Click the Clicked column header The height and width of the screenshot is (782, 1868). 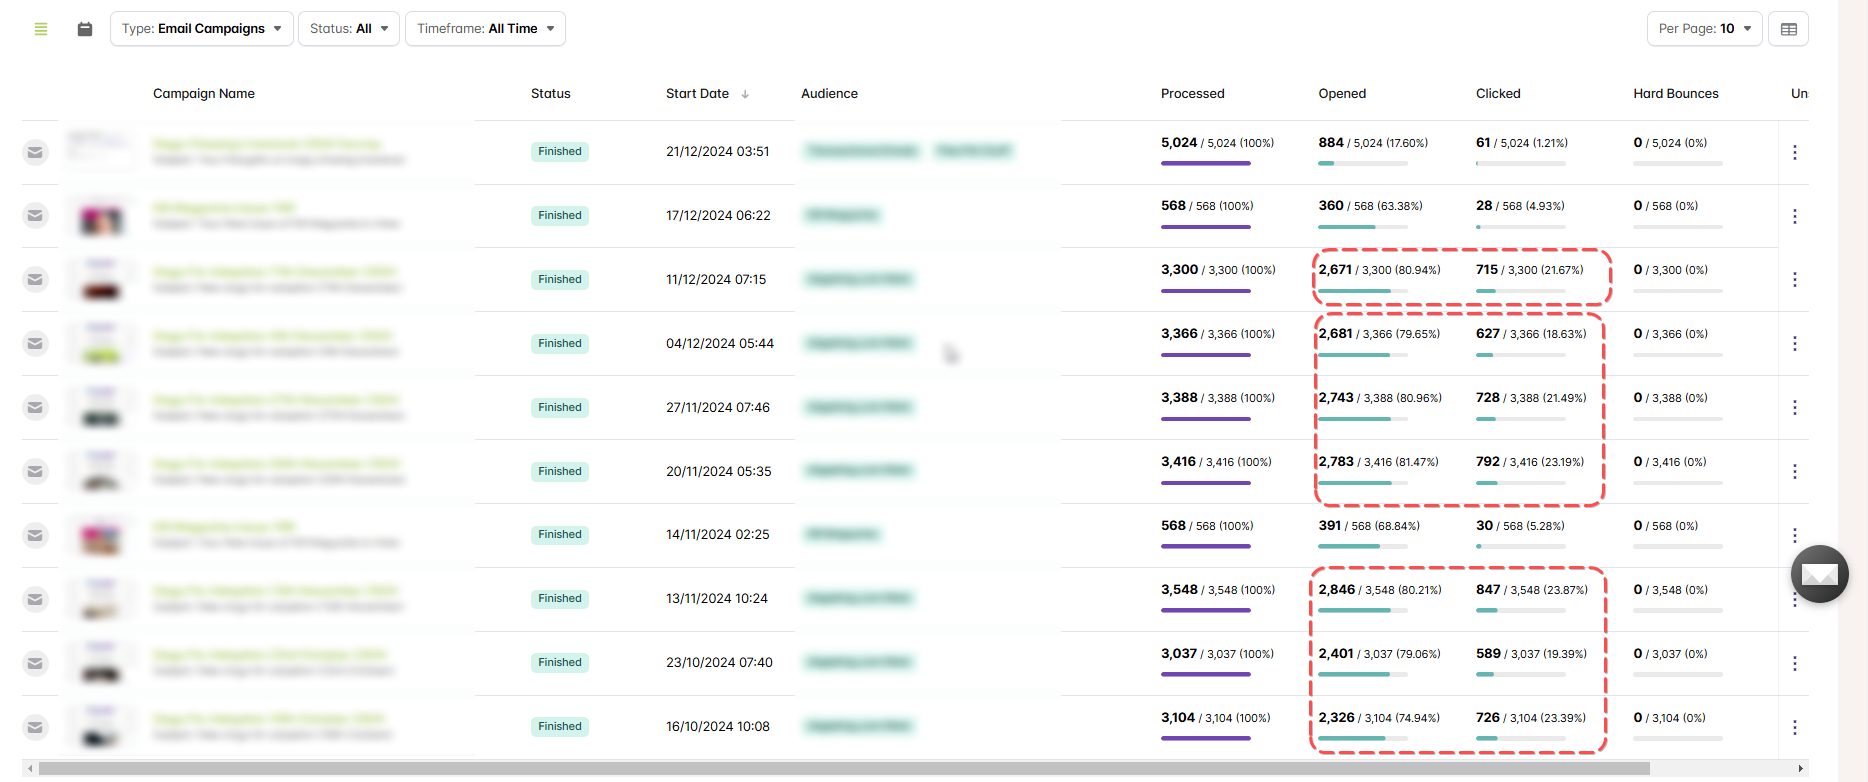[1498, 94]
